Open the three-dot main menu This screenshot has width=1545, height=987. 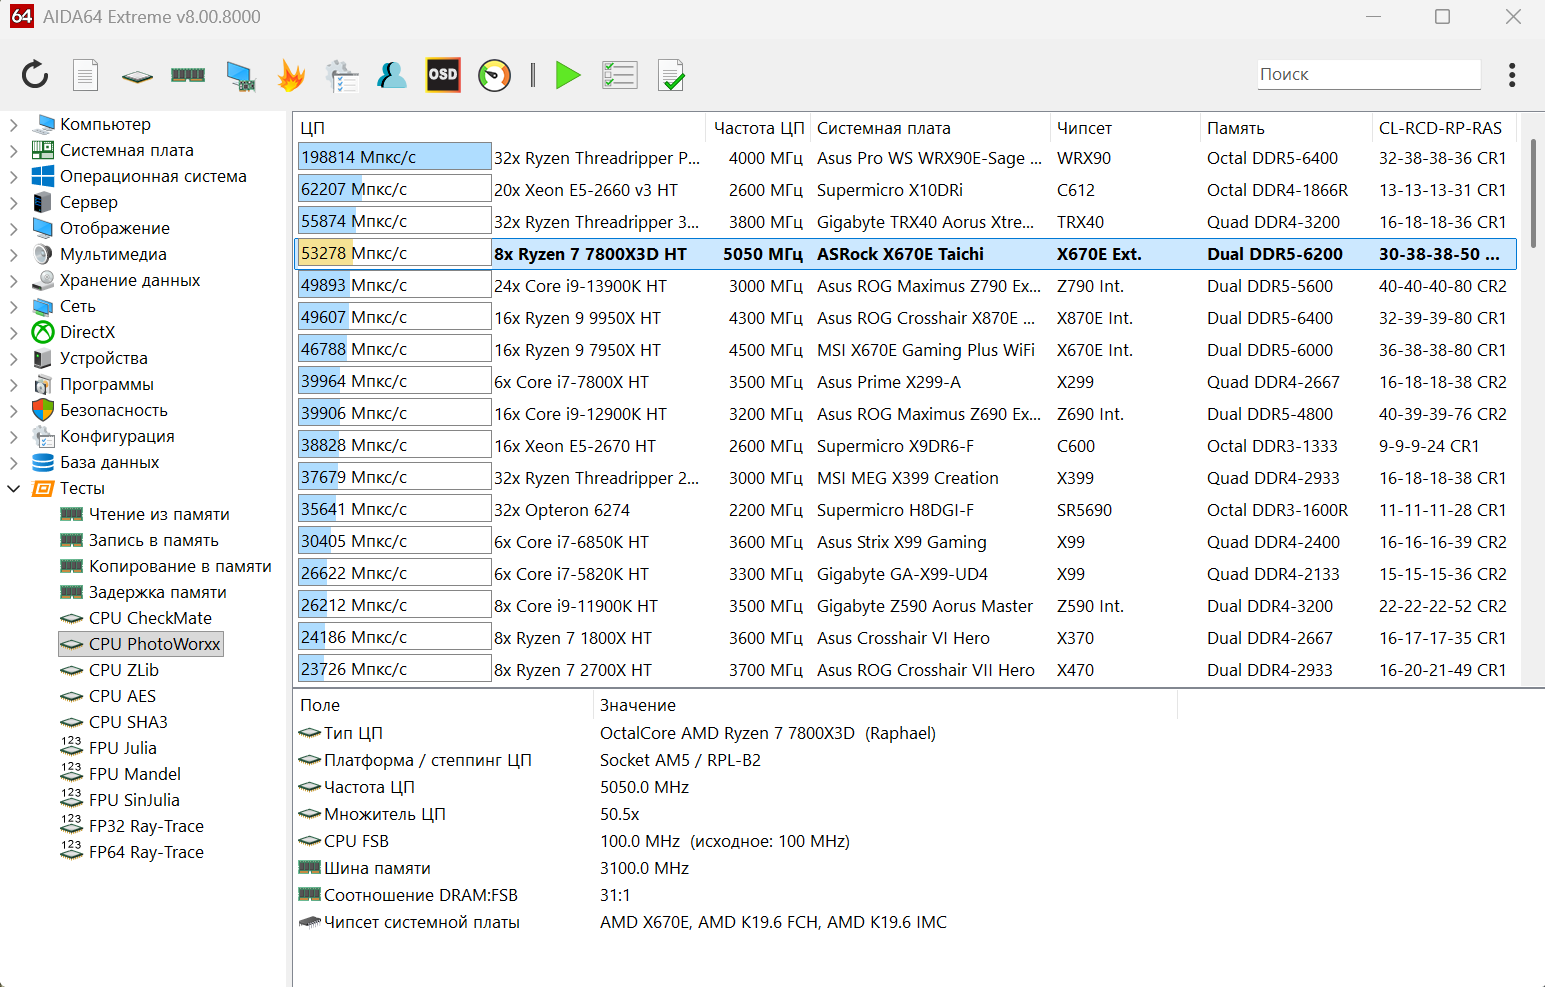coord(1512,75)
